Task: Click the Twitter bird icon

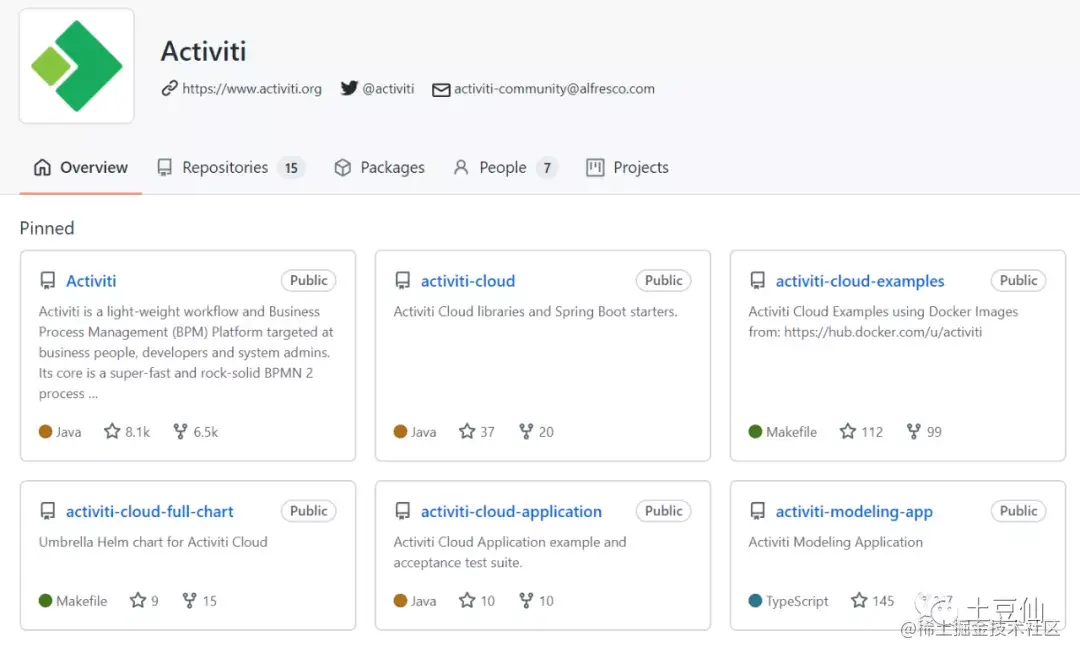Action: pos(349,88)
